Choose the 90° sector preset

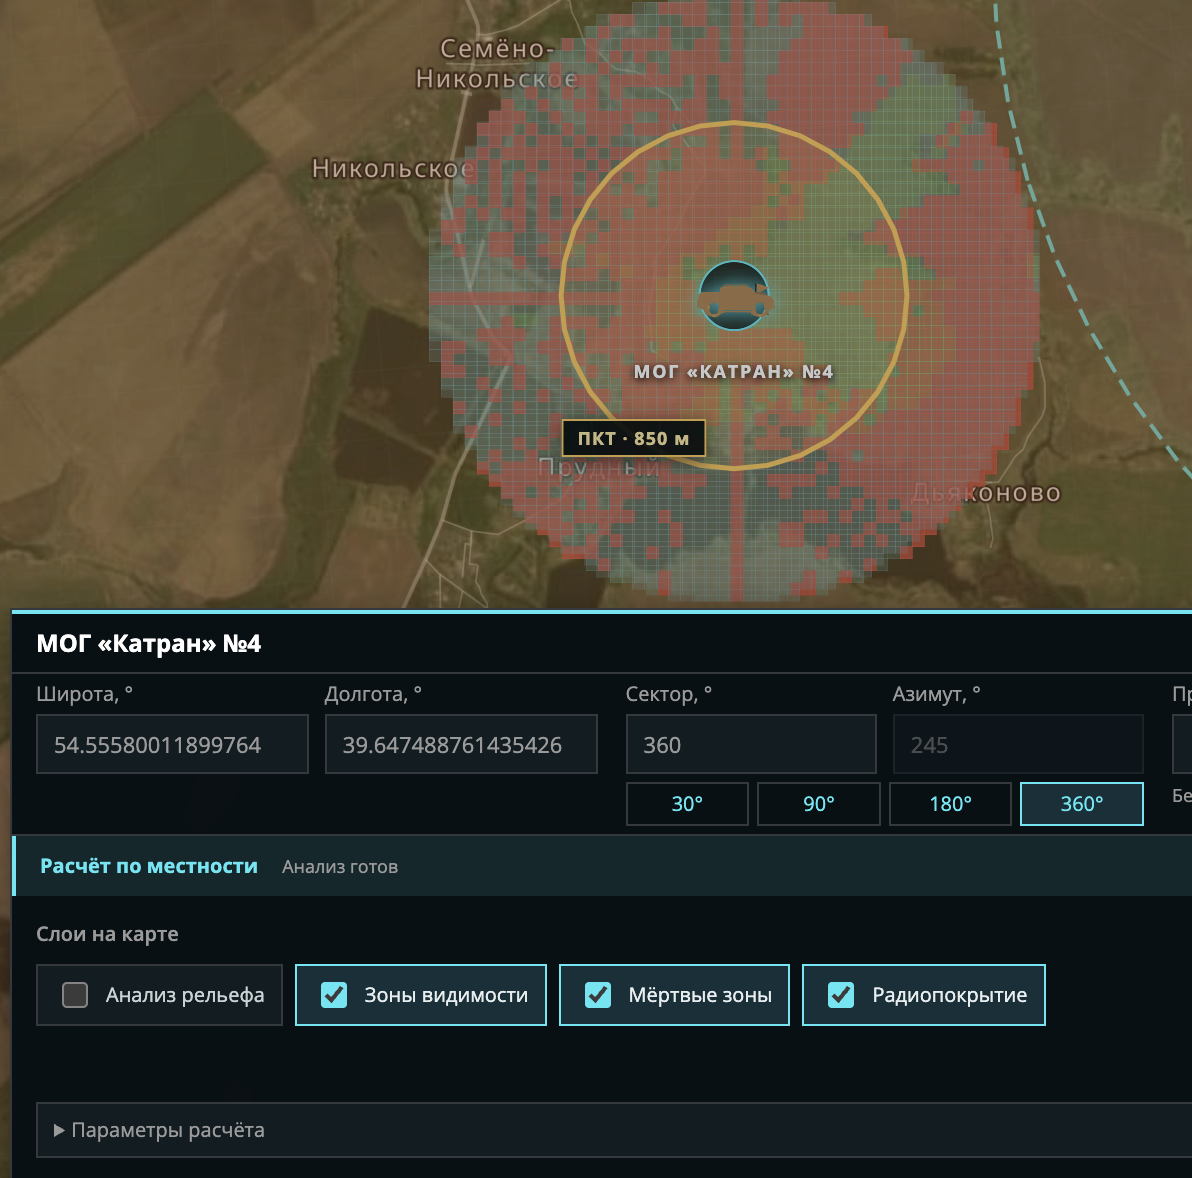click(x=819, y=804)
